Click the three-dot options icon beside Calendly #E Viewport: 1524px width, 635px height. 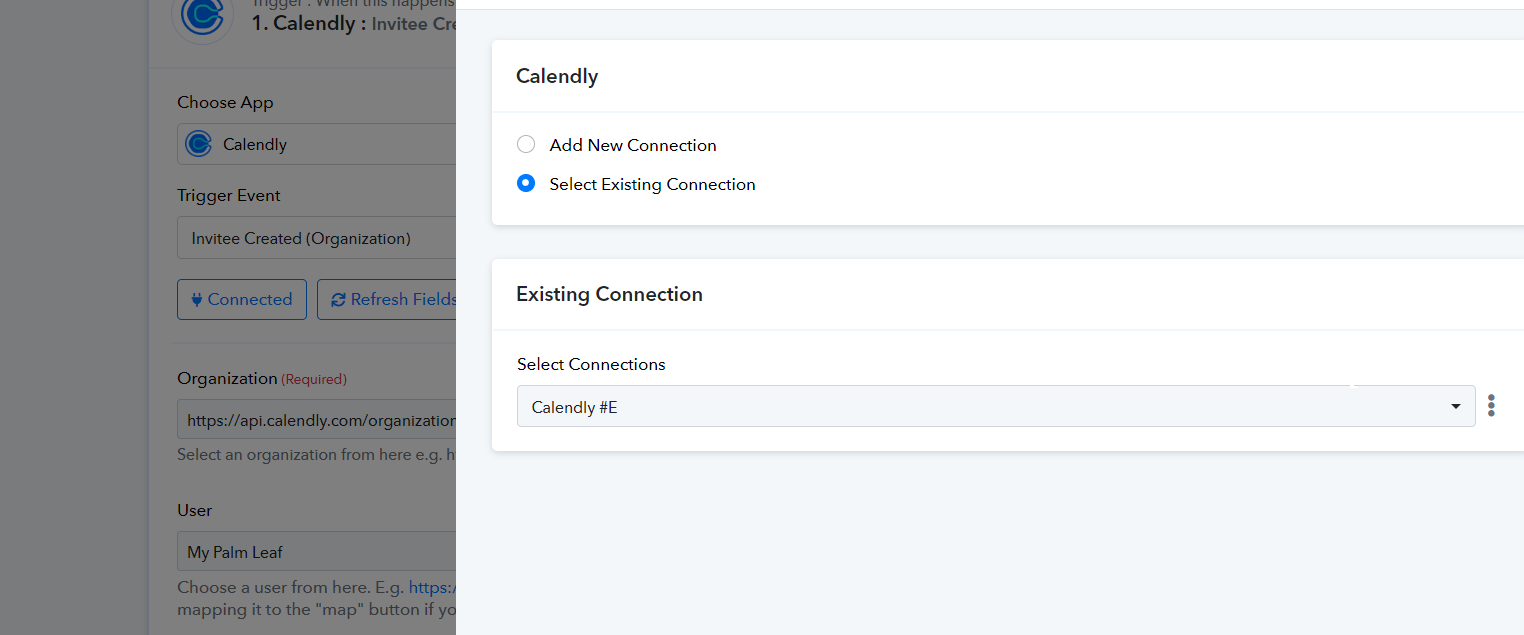point(1491,406)
